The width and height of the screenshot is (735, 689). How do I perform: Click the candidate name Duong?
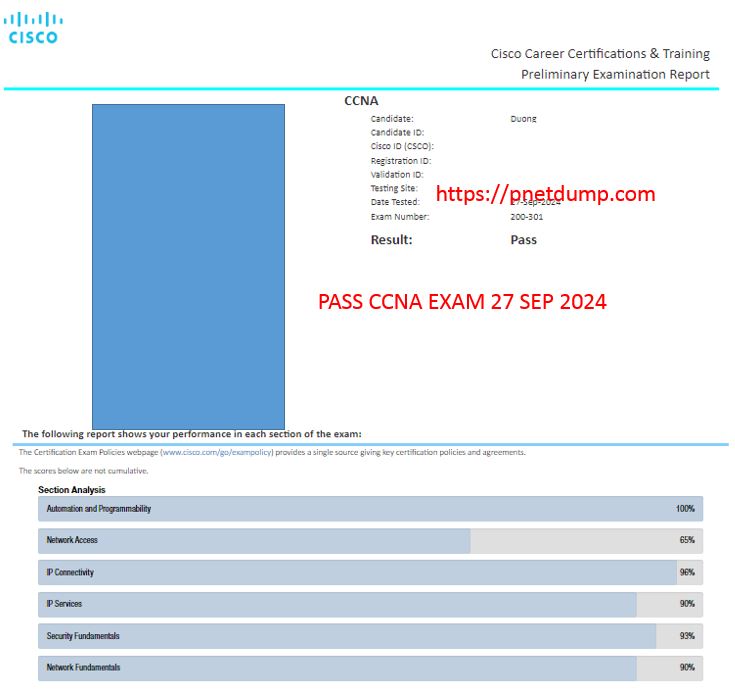(523, 119)
